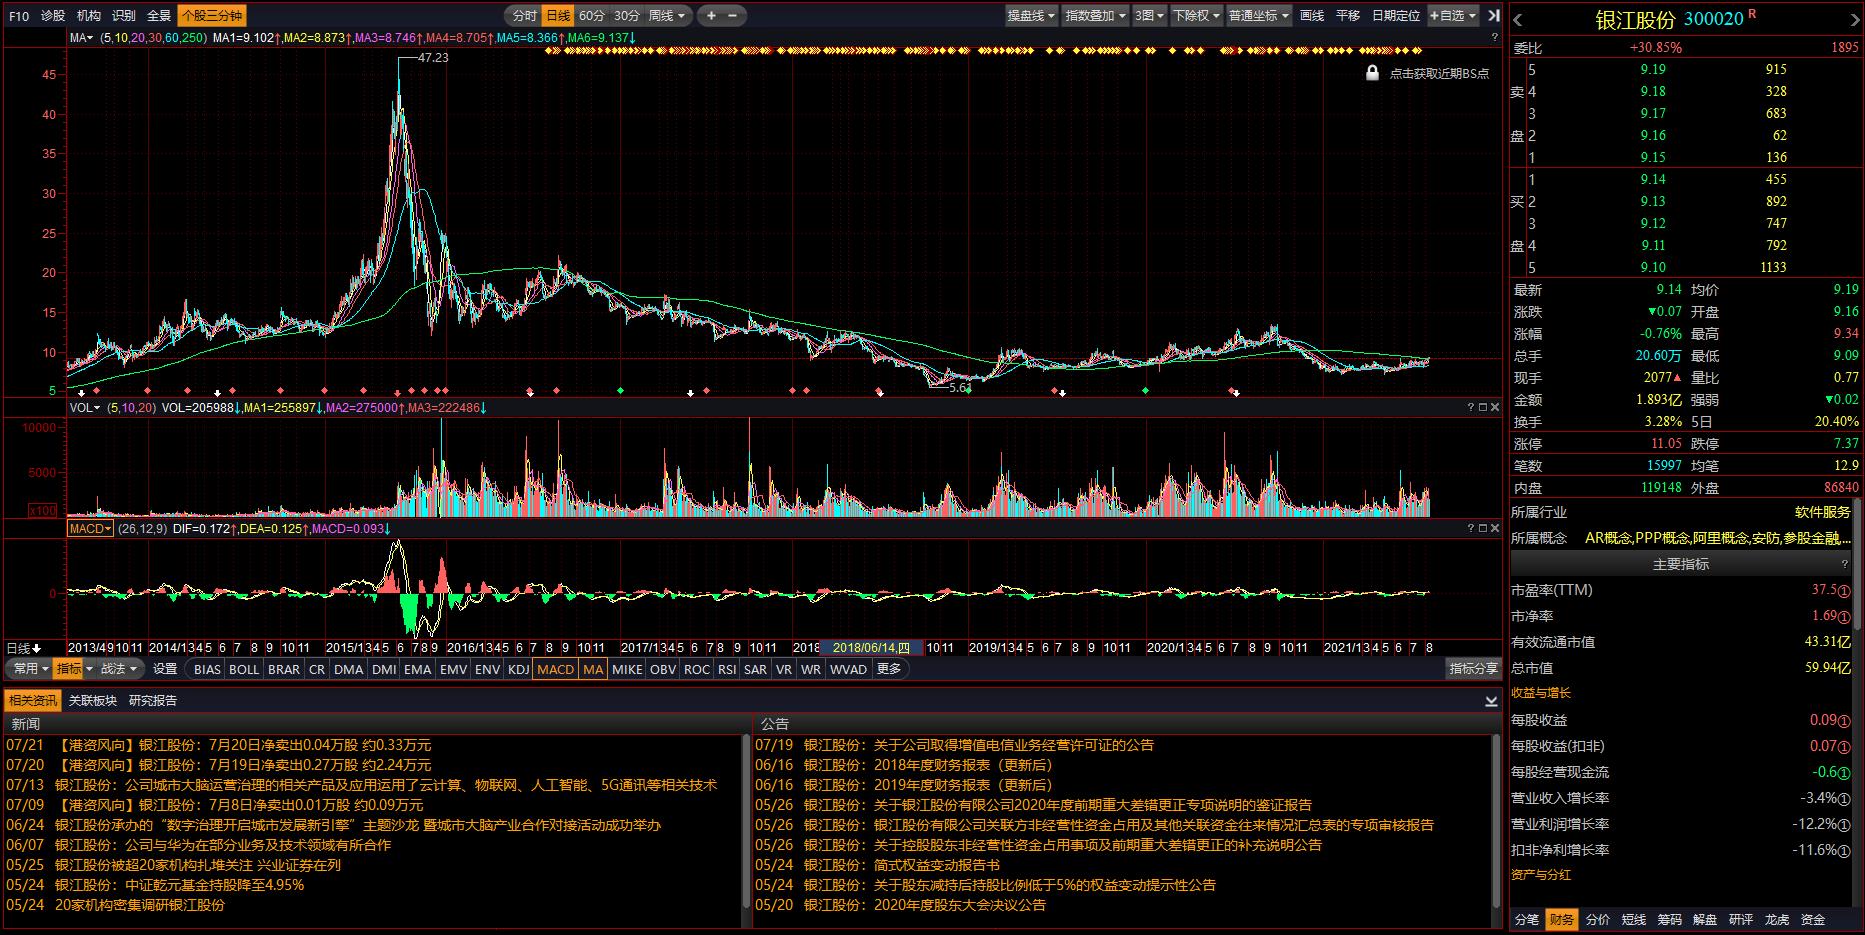Switch chart to 分时 view
This screenshot has height=935, width=1865.
click(x=524, y=15)
